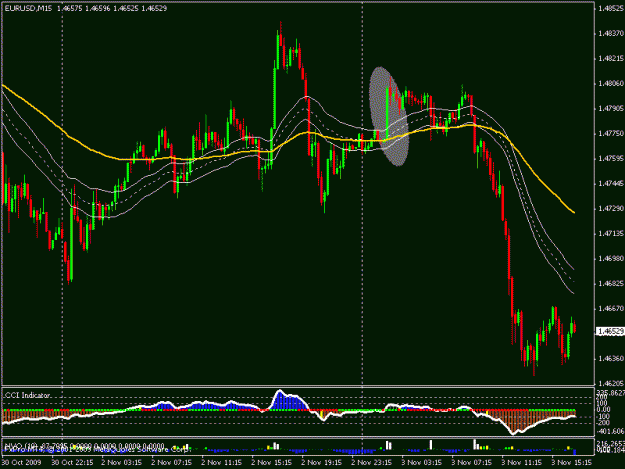625x469 pixels.
Task: Click the 335.8627 CCI scale value
Action: [x=611, y=393]
